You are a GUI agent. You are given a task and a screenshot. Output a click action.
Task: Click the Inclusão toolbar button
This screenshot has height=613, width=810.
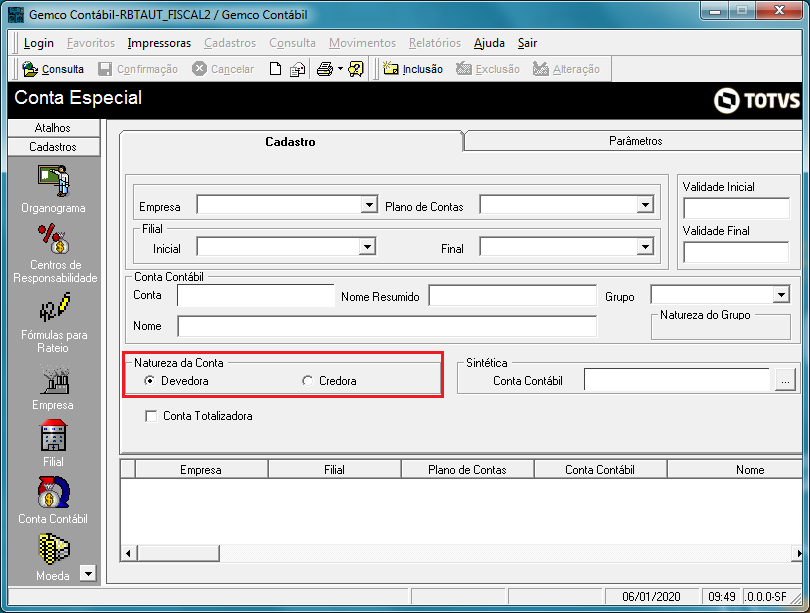click(413, 69)
